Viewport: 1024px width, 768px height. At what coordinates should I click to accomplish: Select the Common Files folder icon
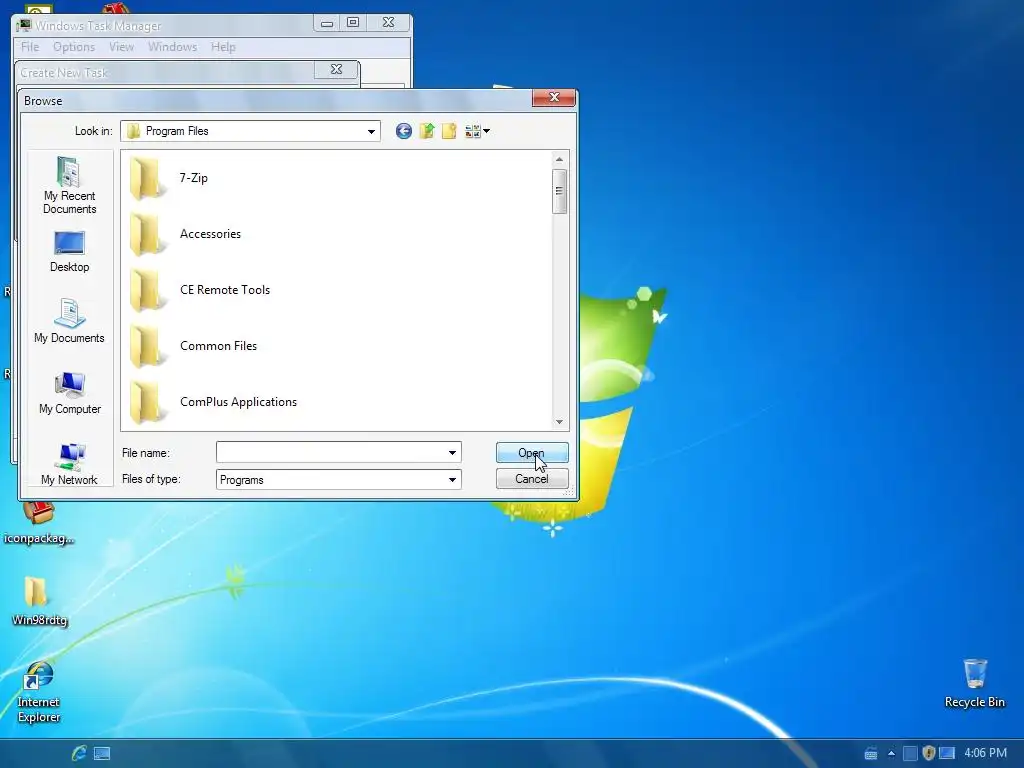146,346
